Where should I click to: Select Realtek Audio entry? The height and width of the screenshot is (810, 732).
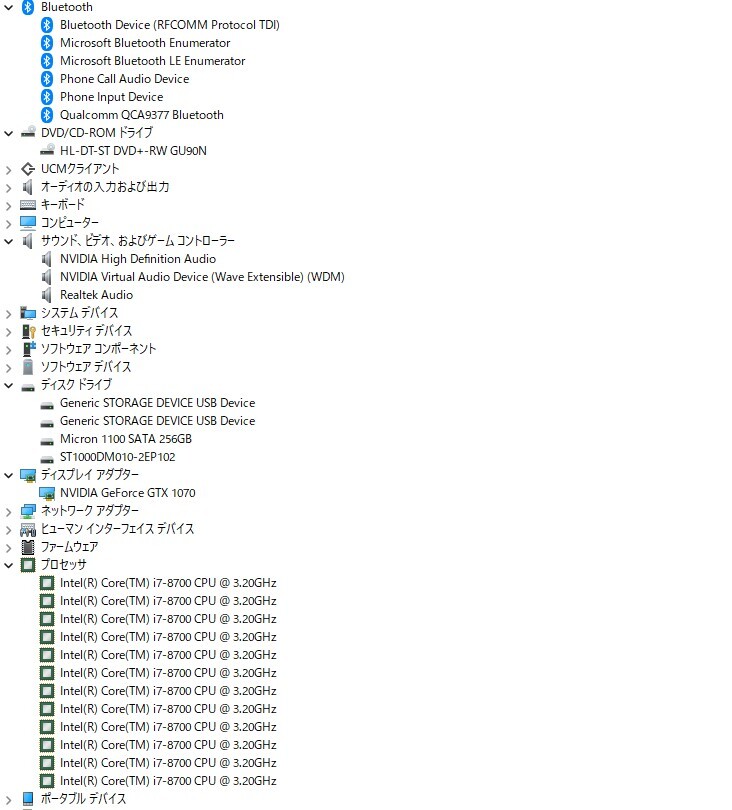click(97, 295)
